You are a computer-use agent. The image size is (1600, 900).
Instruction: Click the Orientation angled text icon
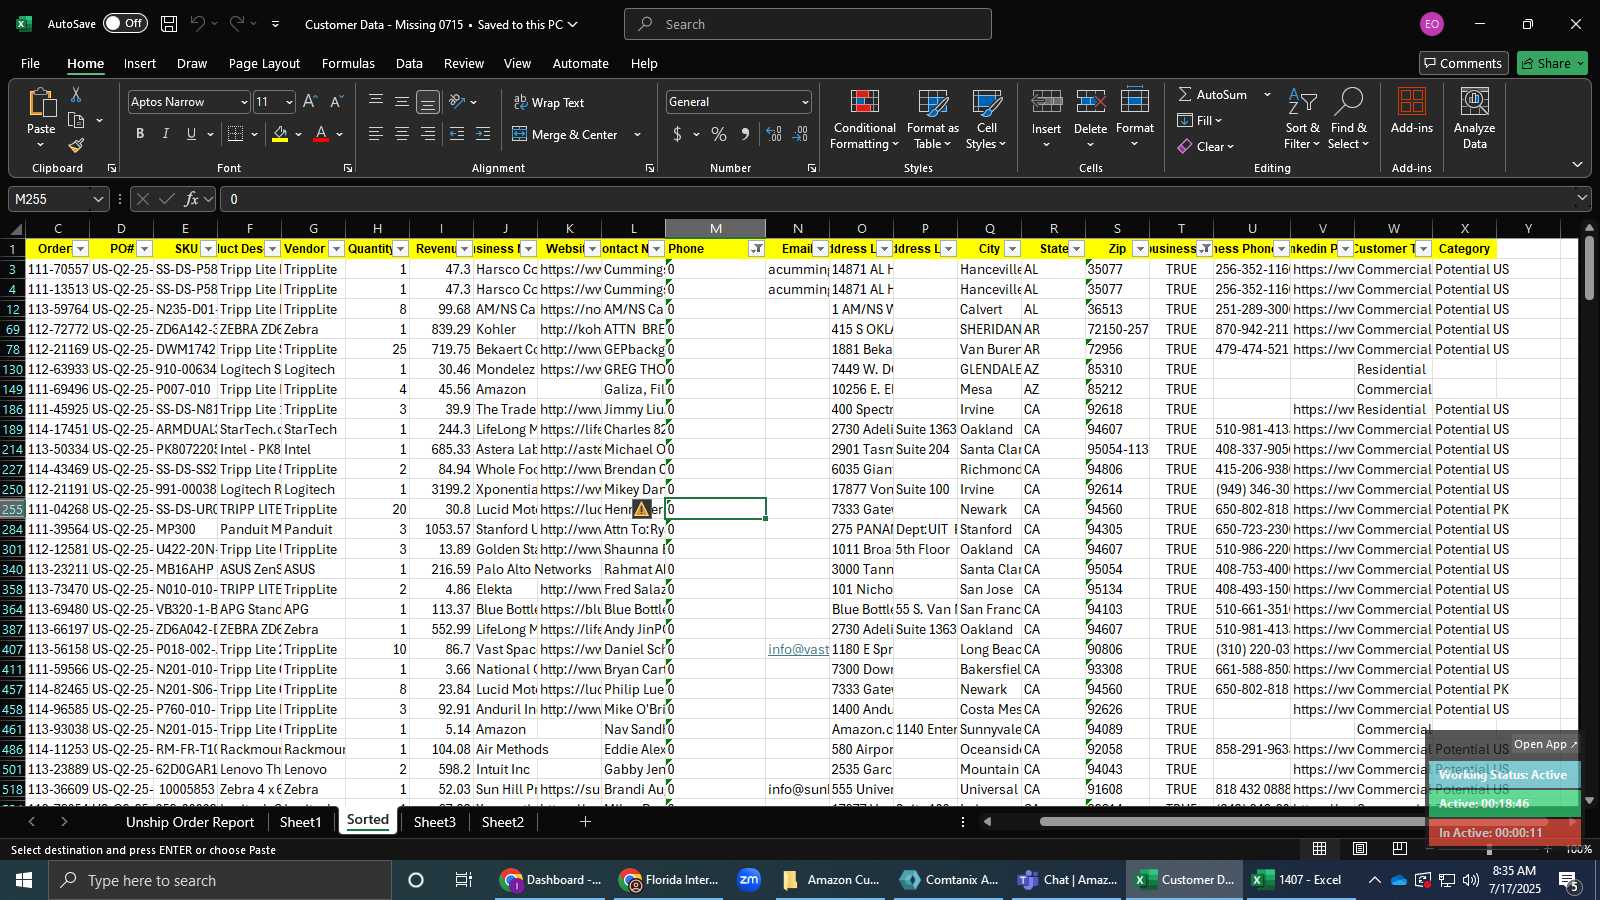(457, 101)
